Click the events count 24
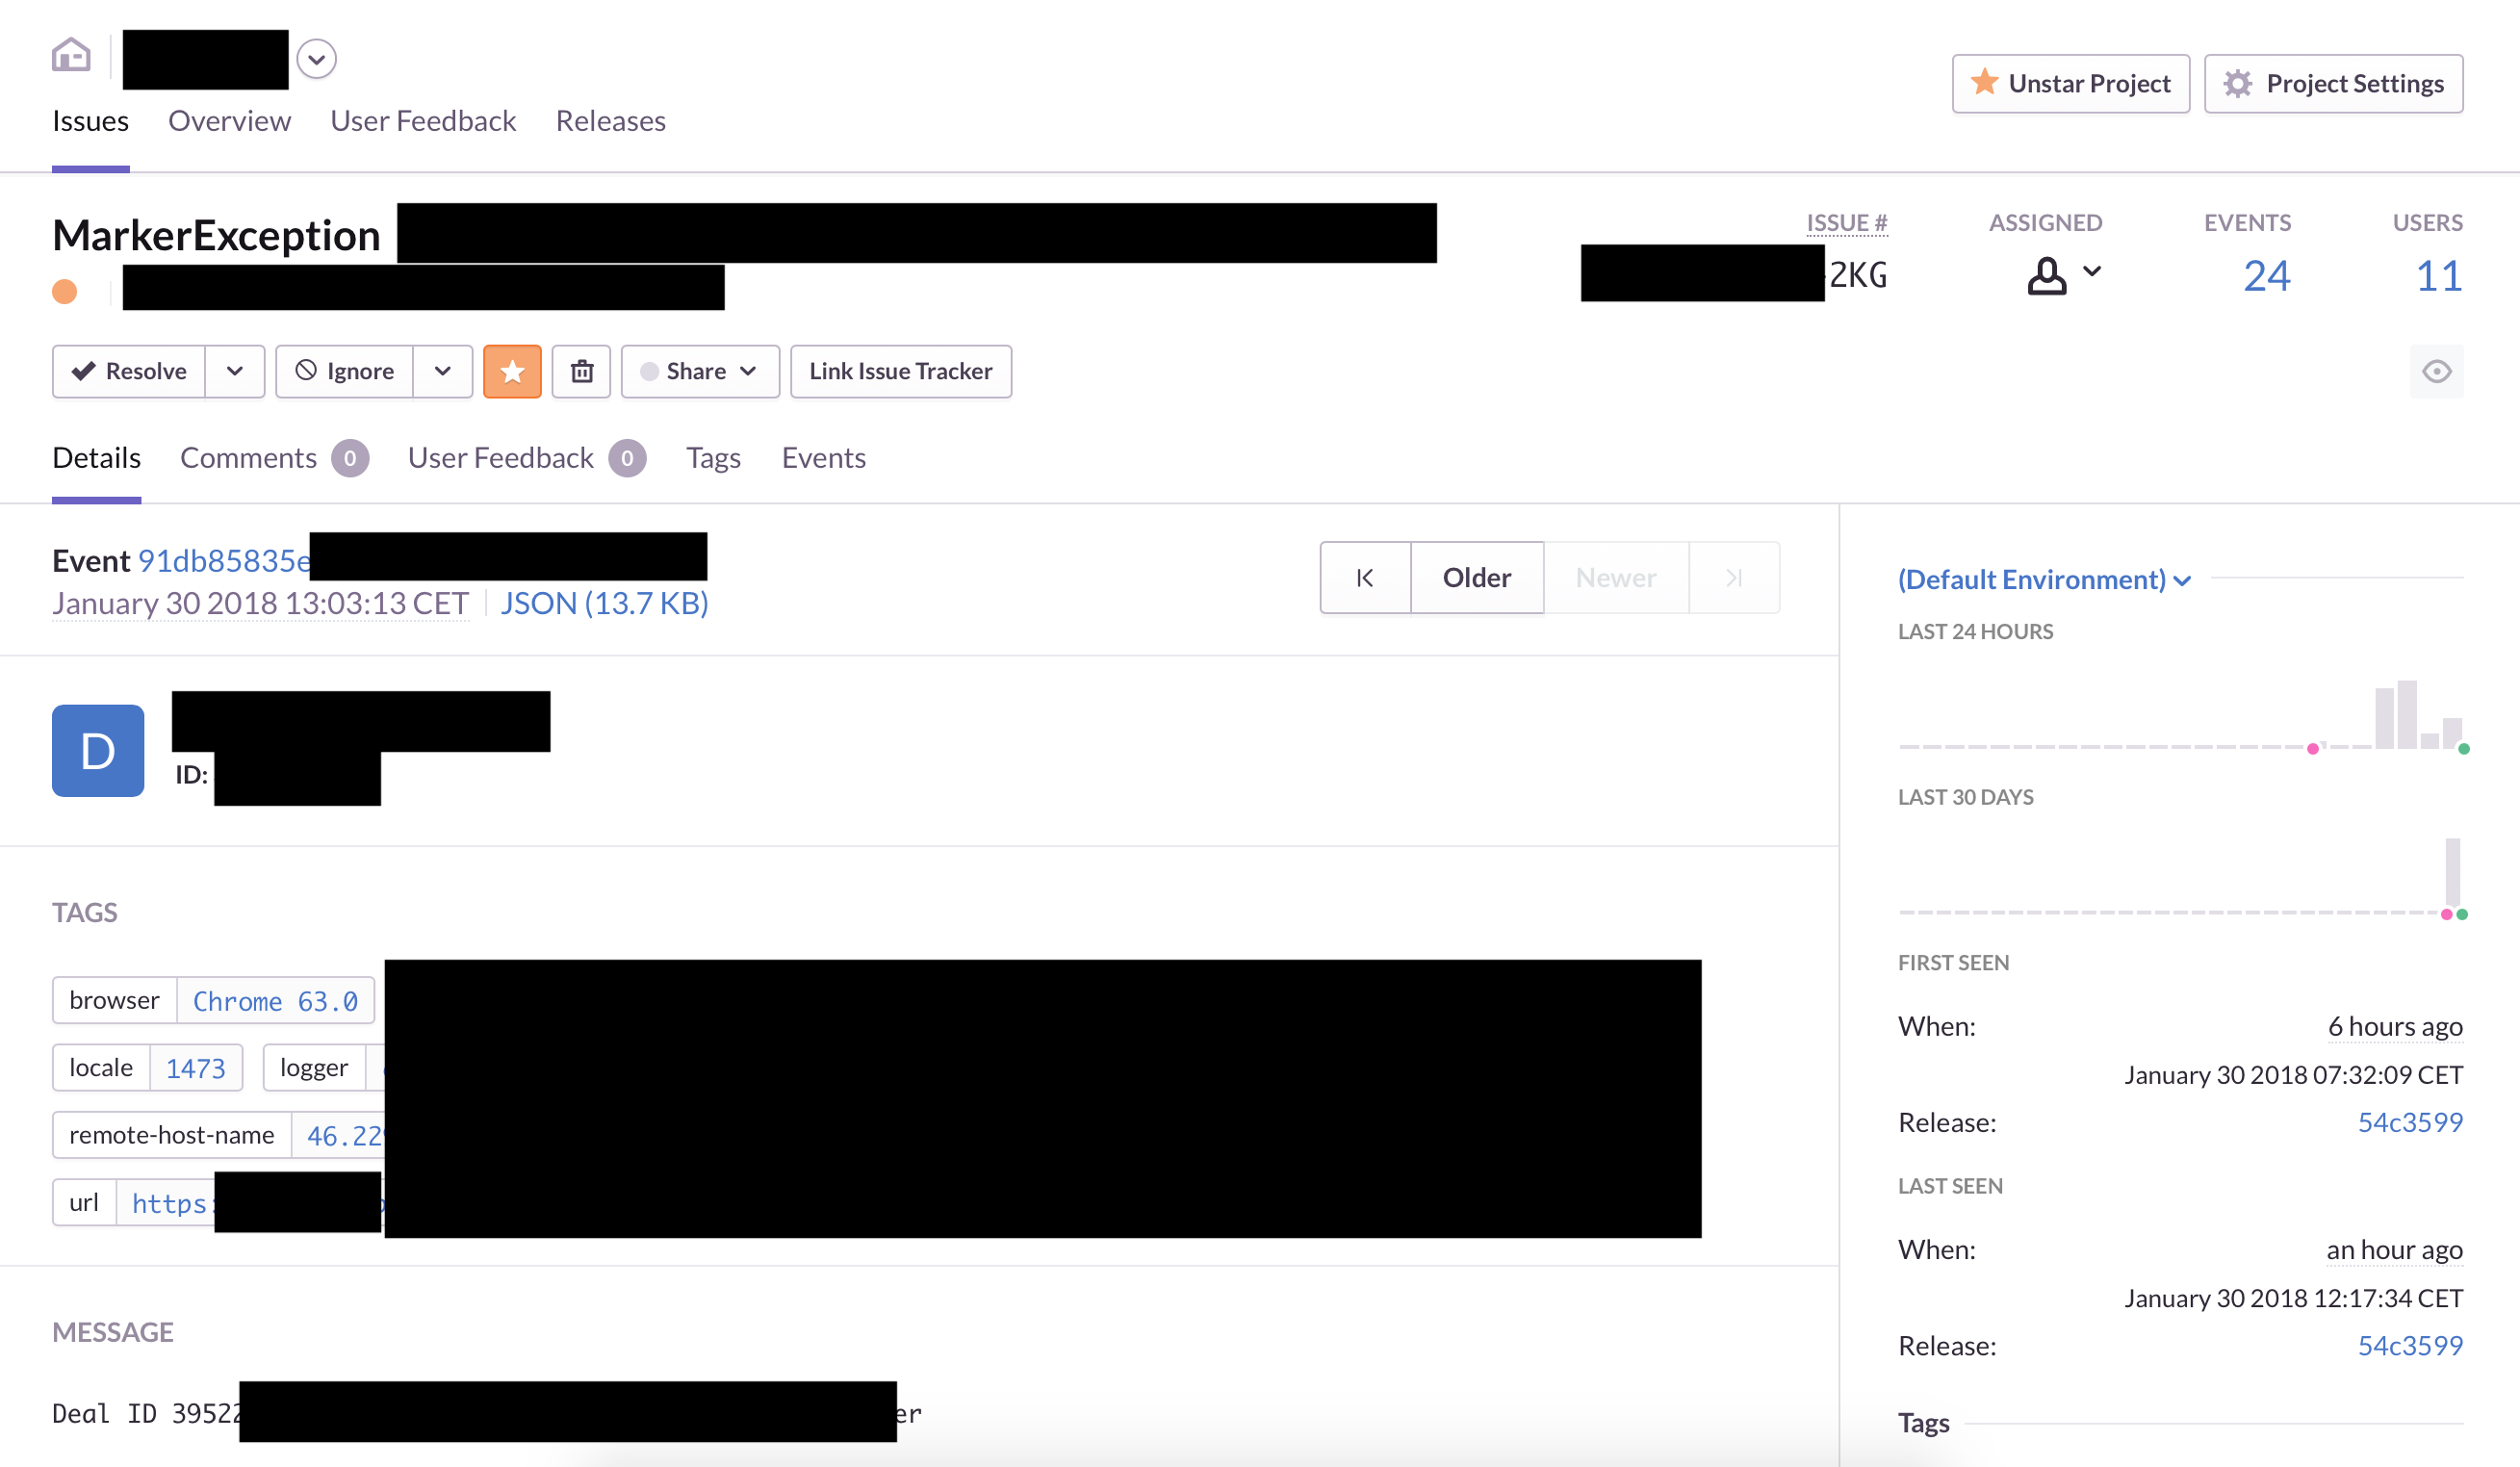Image resolution: width=2520 pixels, height=1467 pixels. pos(2266,276)
